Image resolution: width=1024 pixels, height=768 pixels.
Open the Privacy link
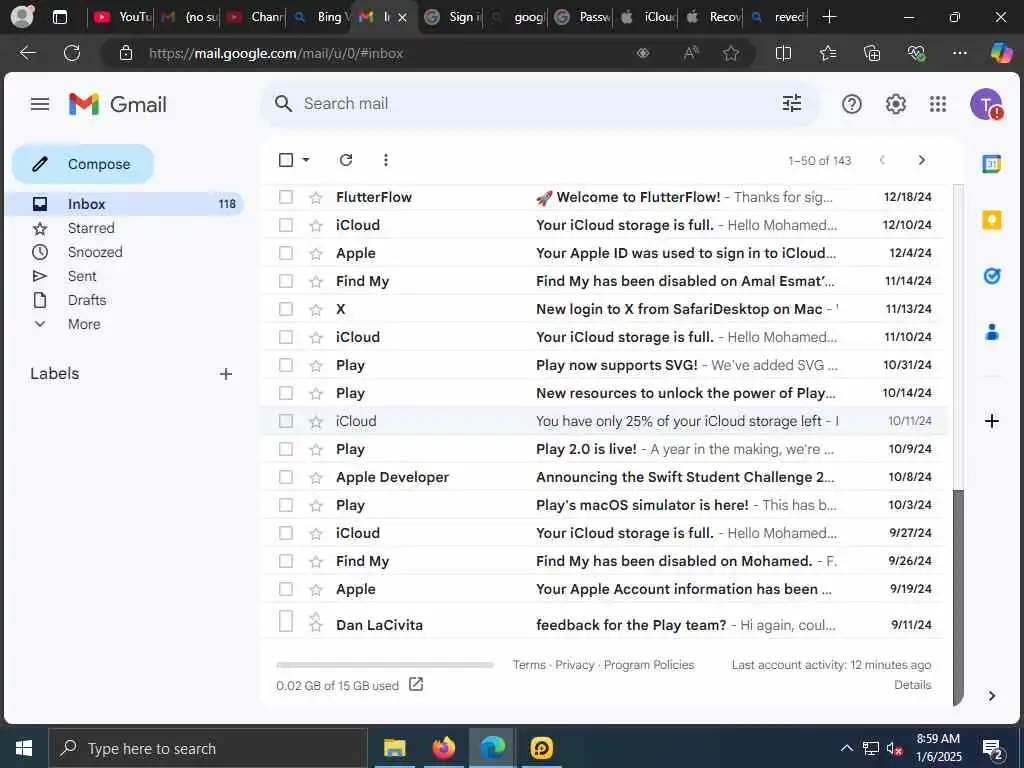point(575,665)
